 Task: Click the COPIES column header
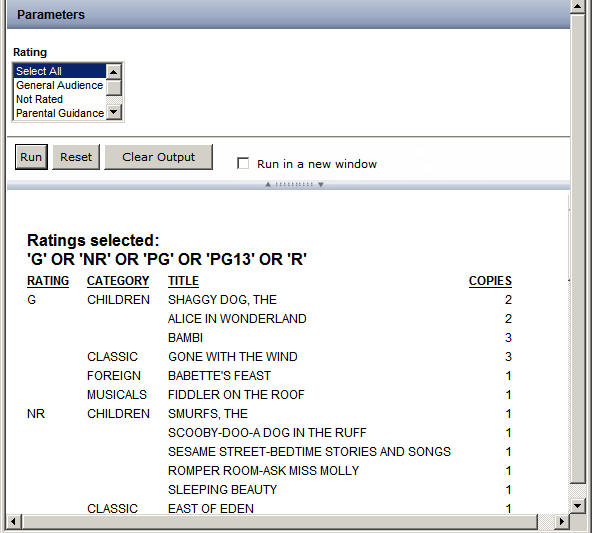point(490,281)
